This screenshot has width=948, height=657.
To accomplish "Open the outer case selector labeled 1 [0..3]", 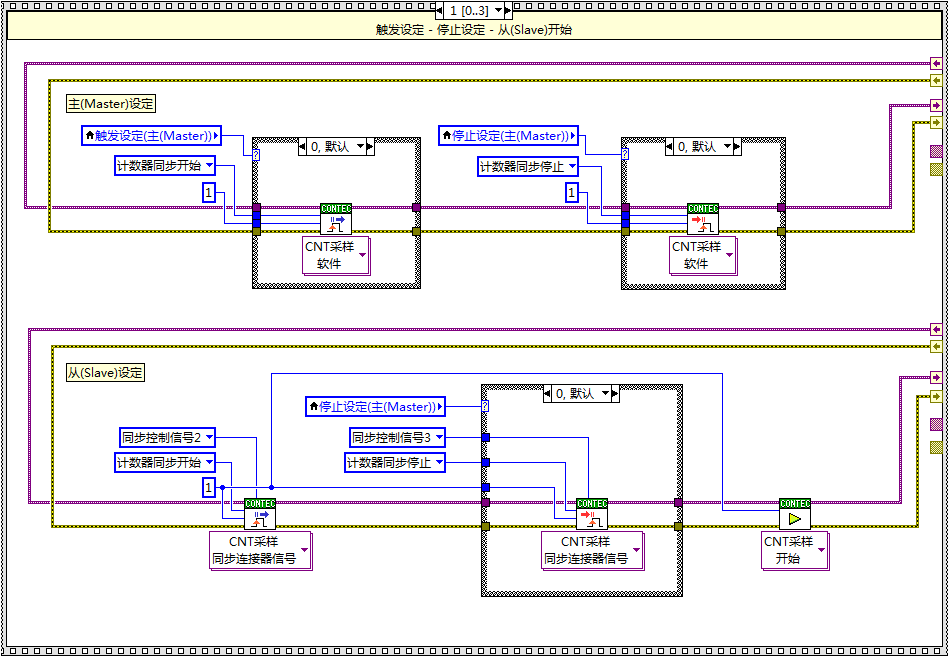I will 474,10.
